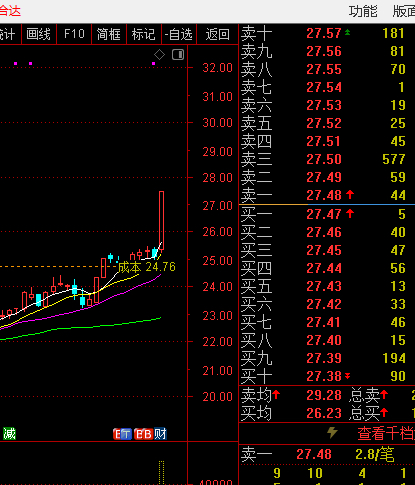Open the 画线 drawing tool

tap(39, 34)
